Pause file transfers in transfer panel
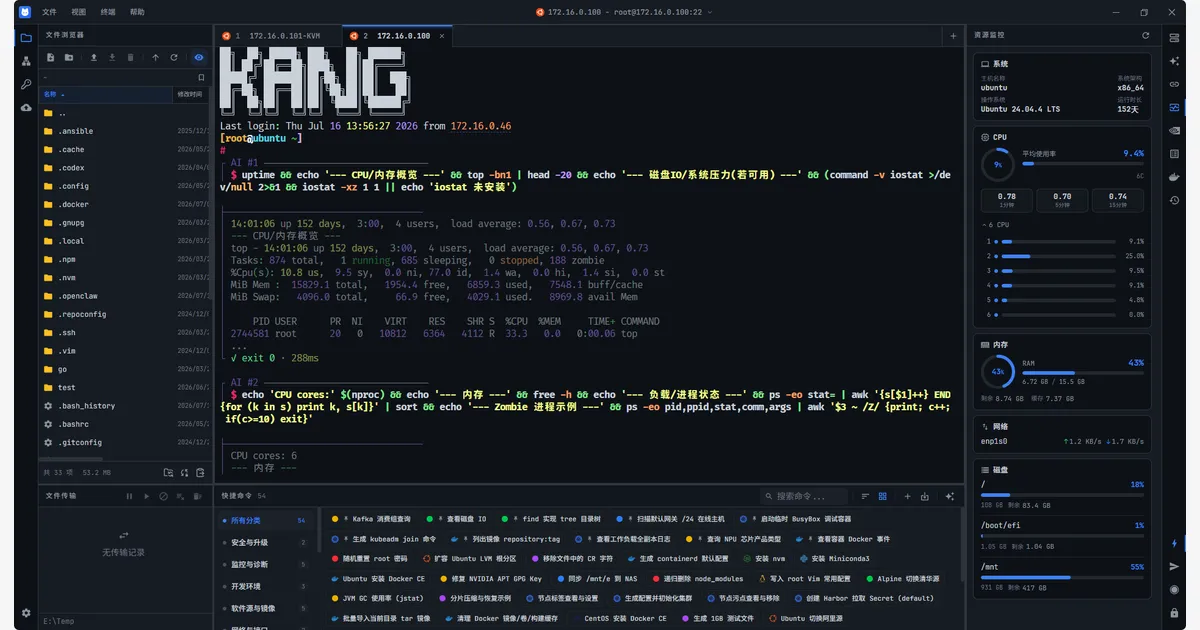The image size is (1200, 630). pyautogui.click(x=129, y=496)
